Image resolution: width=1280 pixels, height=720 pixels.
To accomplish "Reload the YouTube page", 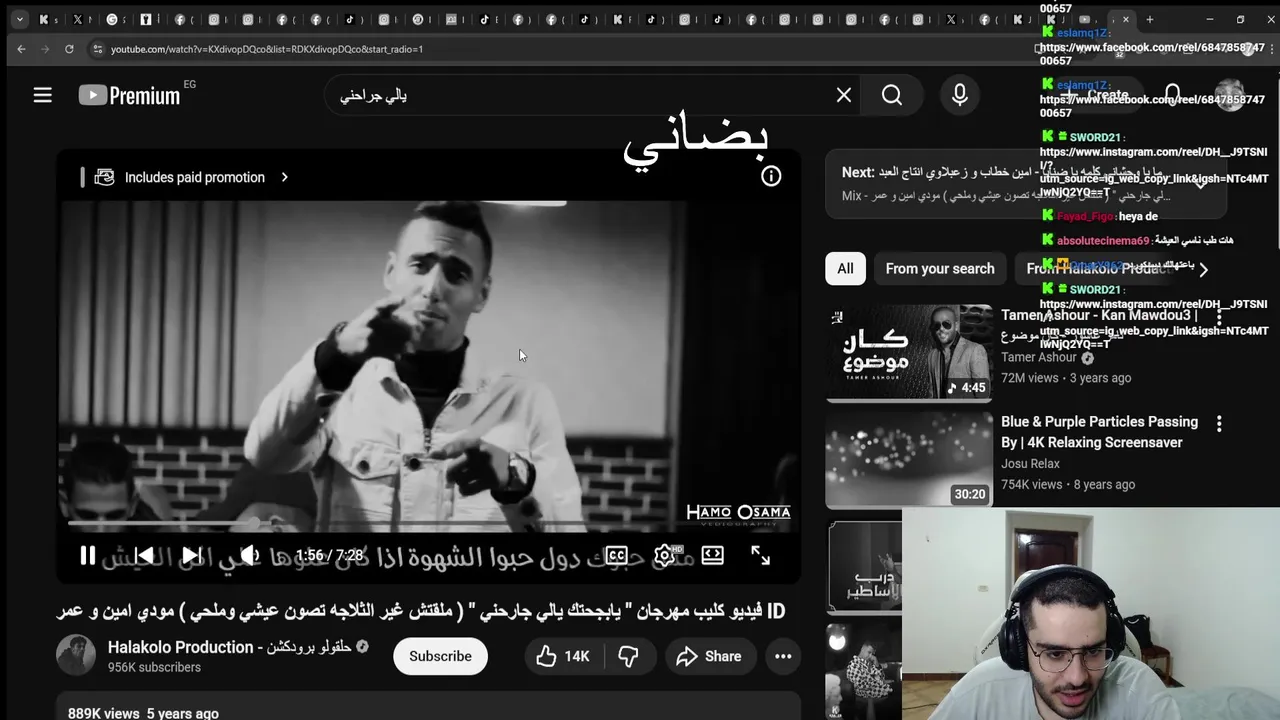I will [x=69, y=49].
